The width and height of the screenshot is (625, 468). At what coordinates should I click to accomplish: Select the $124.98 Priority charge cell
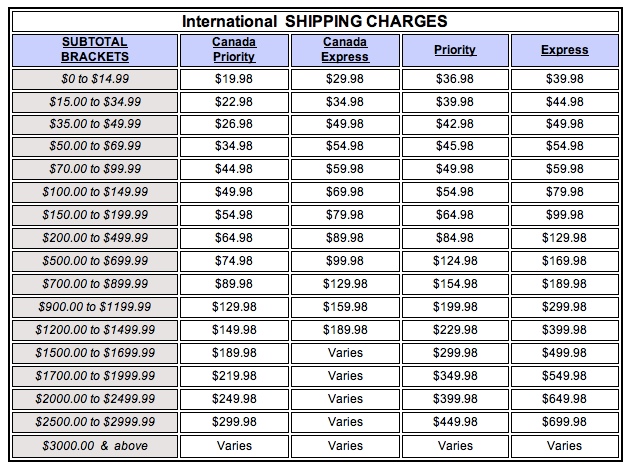pos(455,261)
